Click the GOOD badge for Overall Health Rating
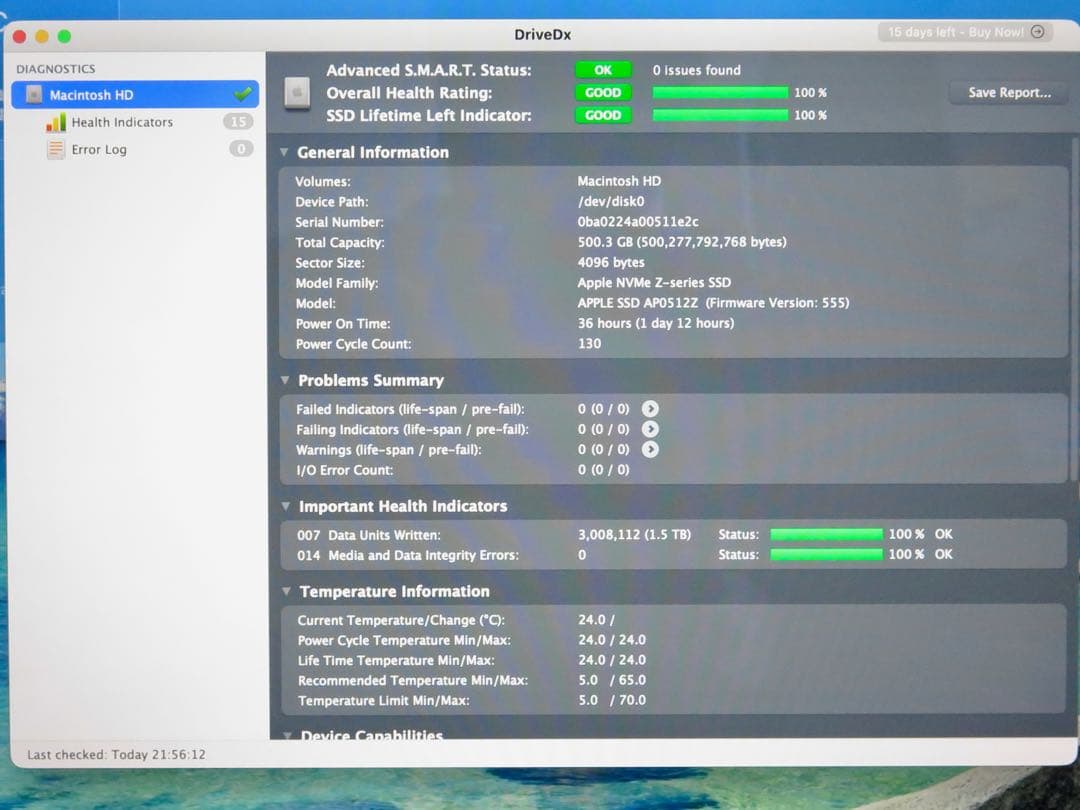The width and height of the screenshot is (1080, 810). click(603, 93)
